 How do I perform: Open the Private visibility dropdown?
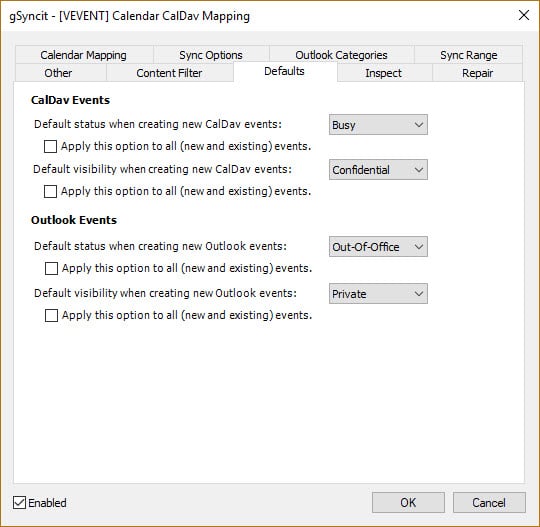[378, 293]
